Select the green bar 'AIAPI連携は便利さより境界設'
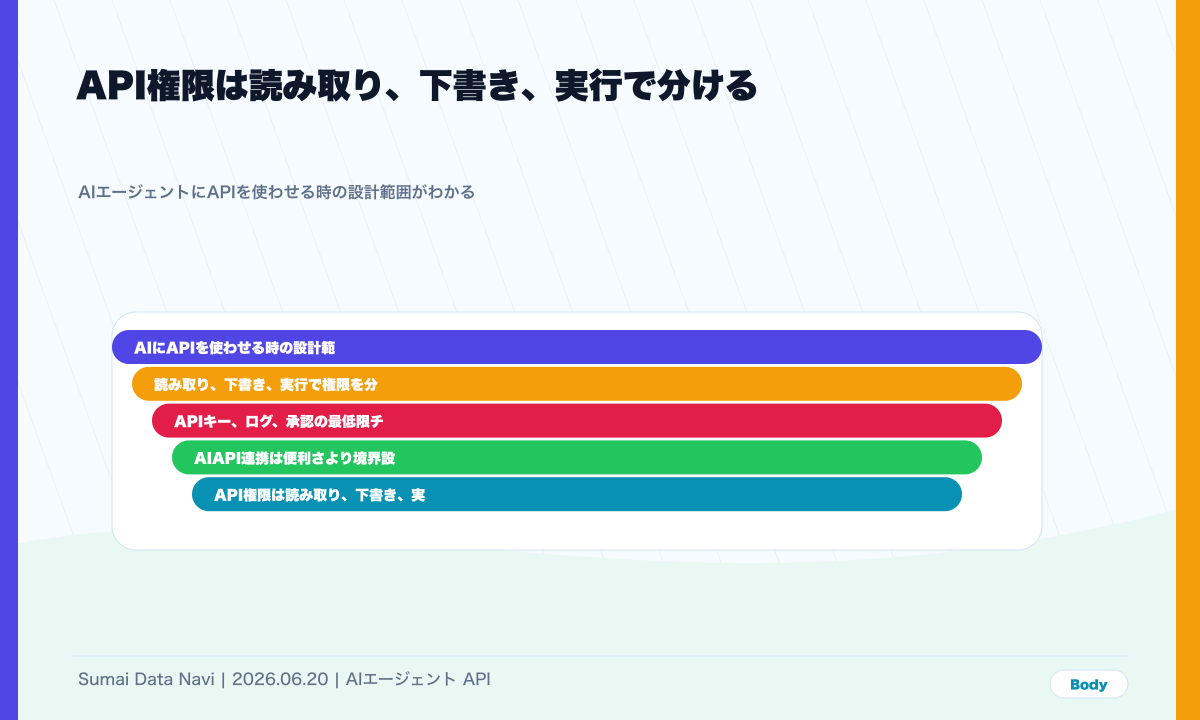The image size is (1200, 720). (x=577, y=458)
